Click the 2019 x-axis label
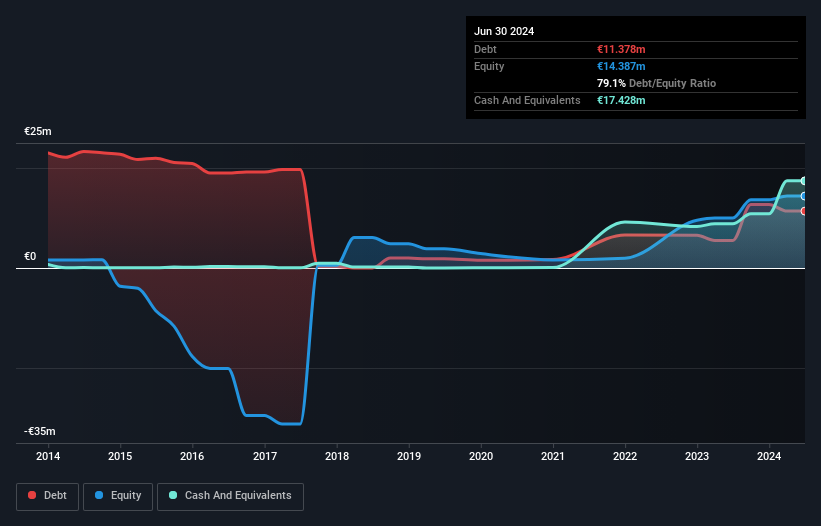The height and width of the screenshot is (526, 821). click(409, 456)
